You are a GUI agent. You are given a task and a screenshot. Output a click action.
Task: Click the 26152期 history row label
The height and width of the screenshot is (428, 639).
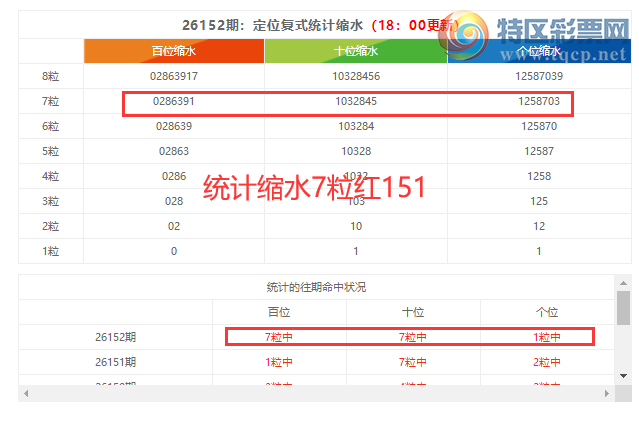(x=115, y=337)
